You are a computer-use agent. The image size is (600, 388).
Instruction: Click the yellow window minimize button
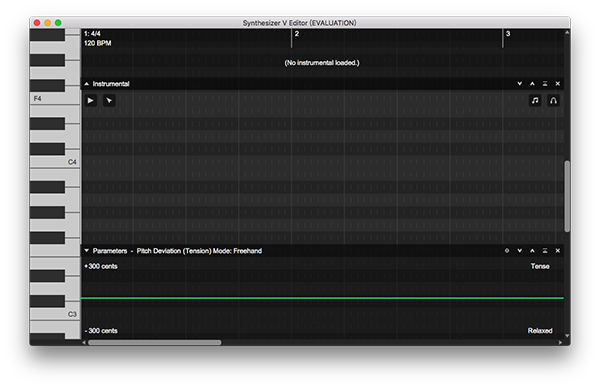point(47,23)
